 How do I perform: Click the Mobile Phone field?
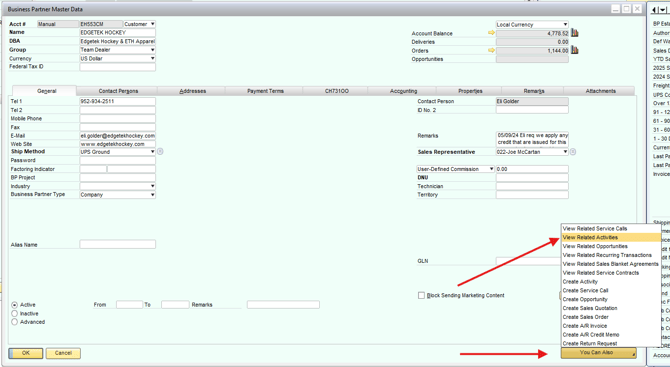(118, 119)
